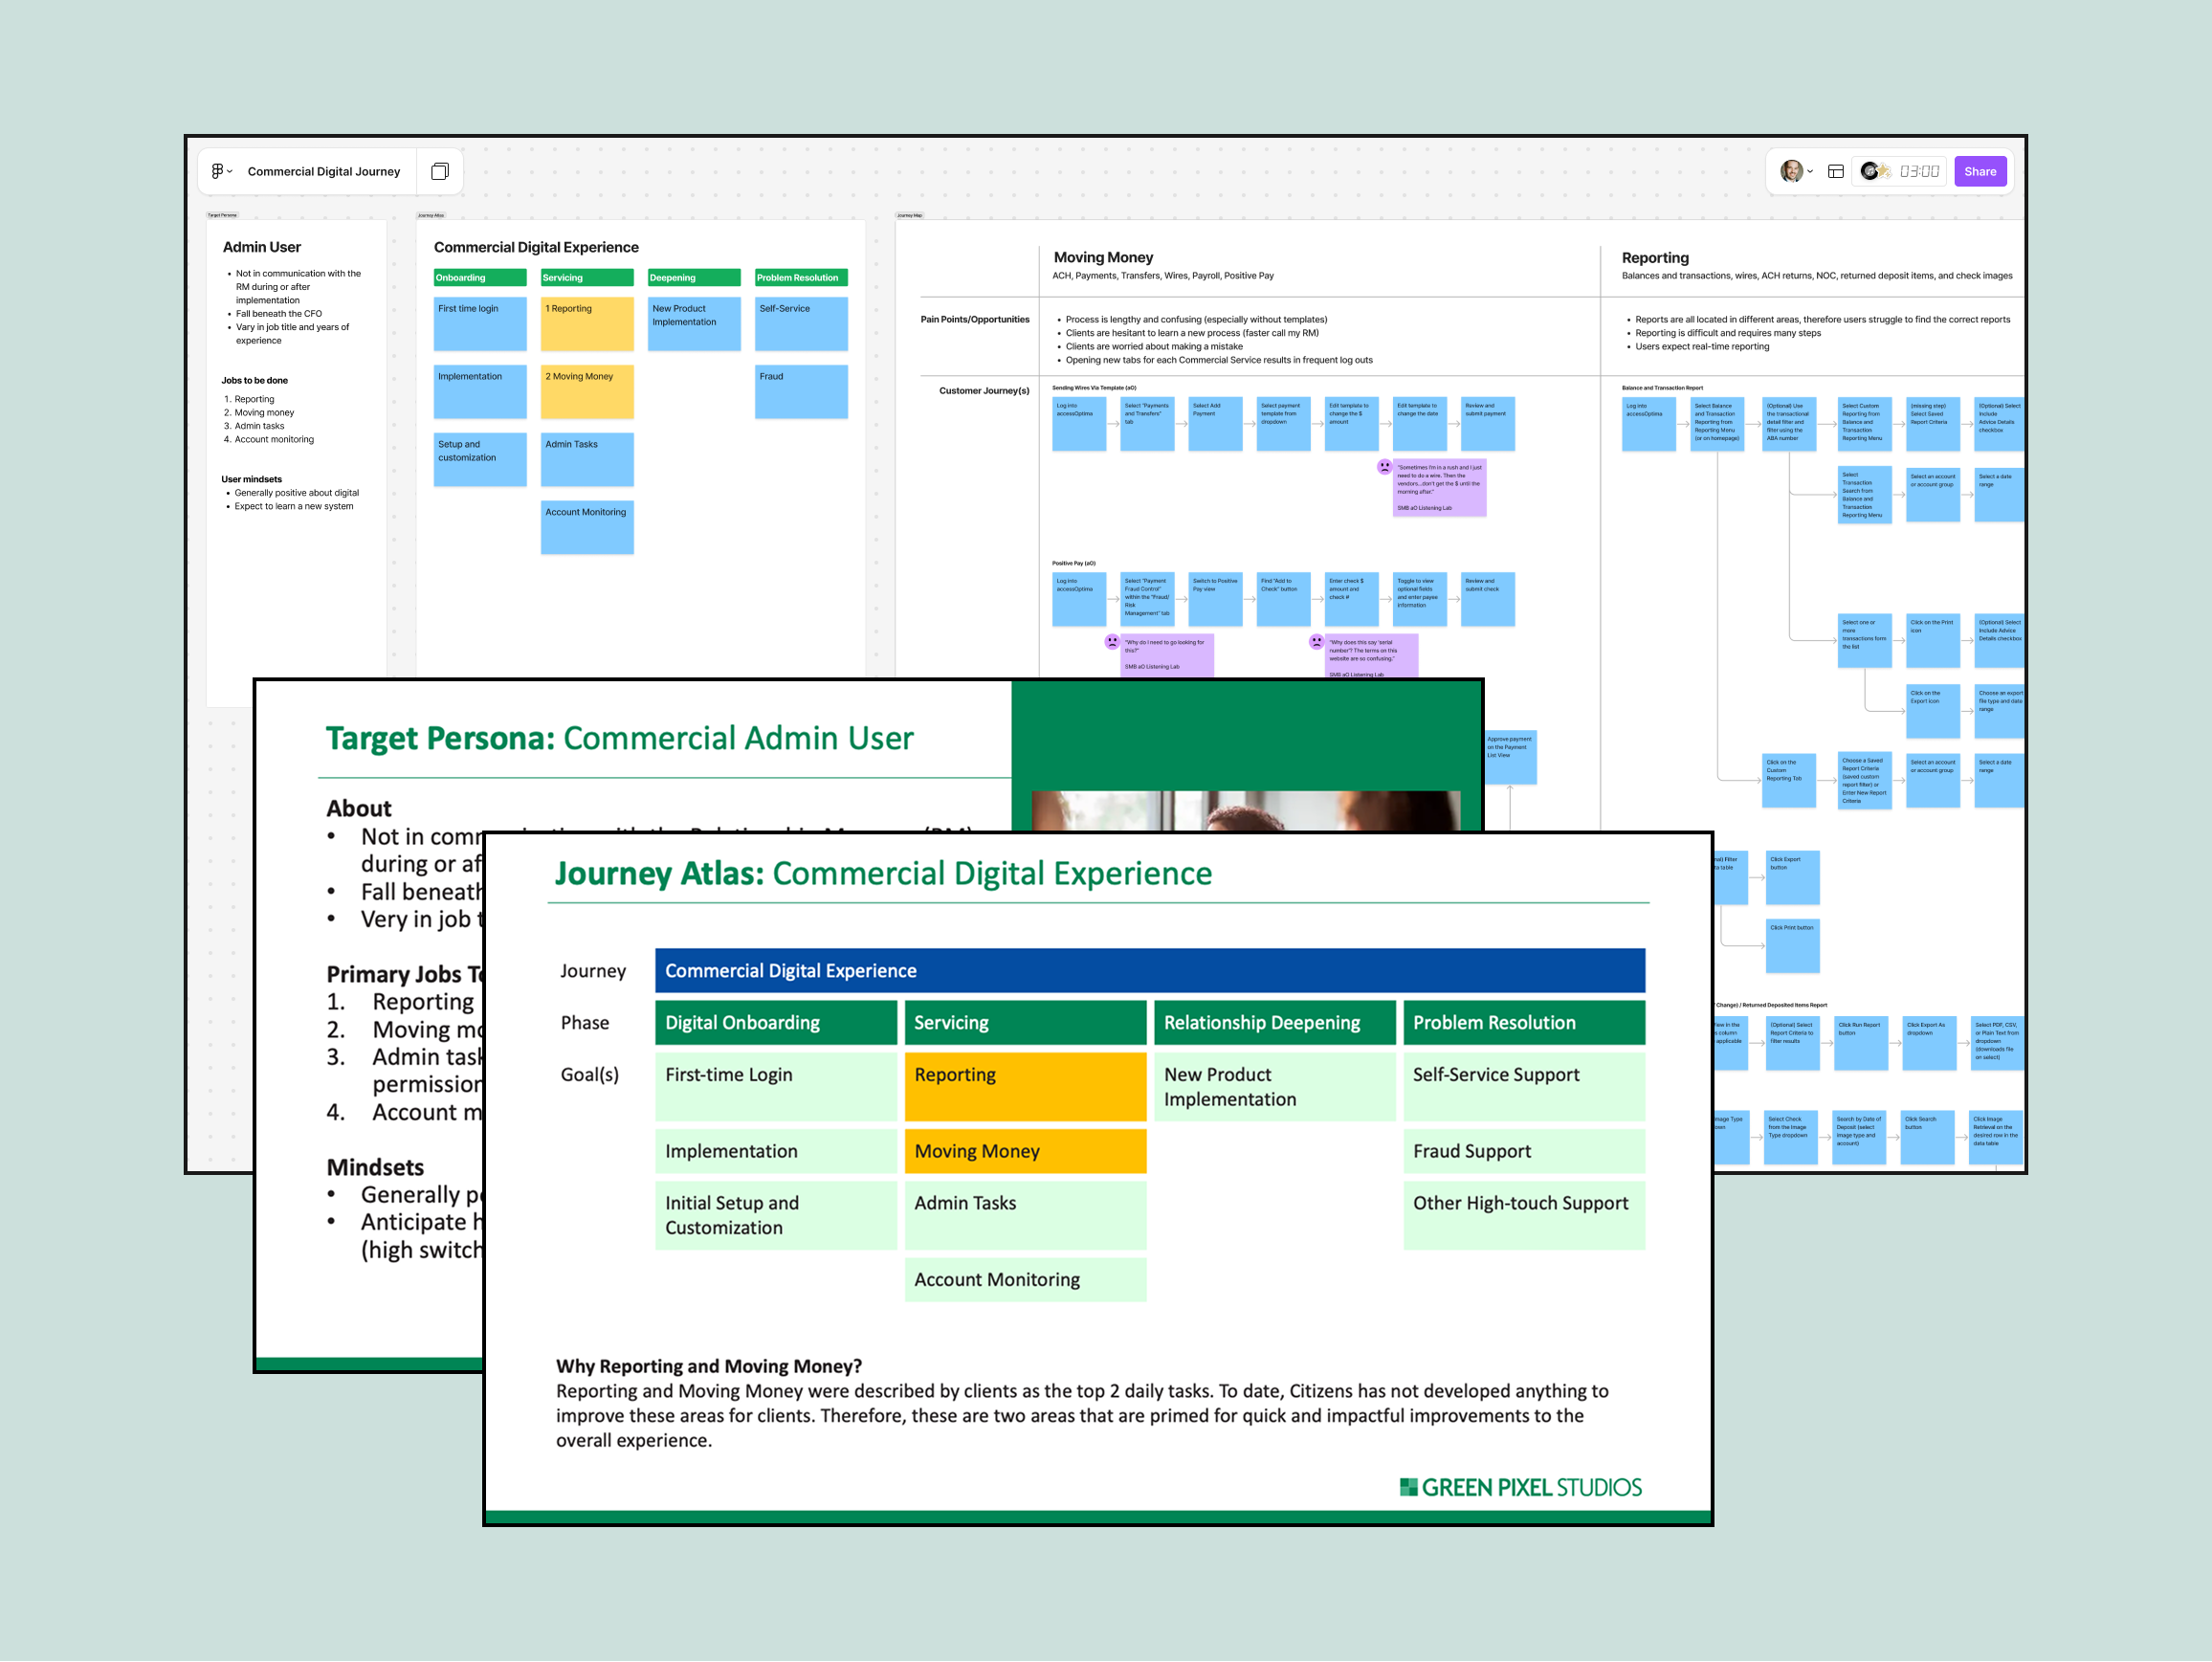Click the sad face beside 'Why do I need' note
The image size is (2212, 1662).
[1112, 642]
